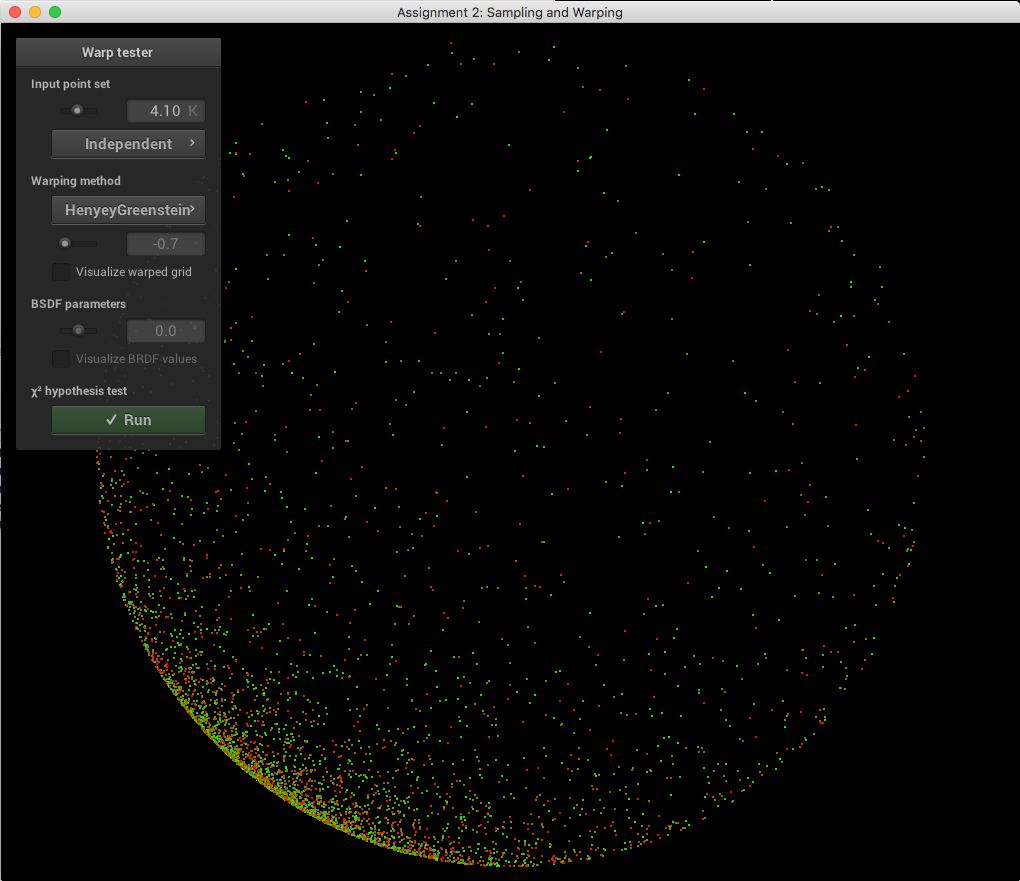Click the 'χ² hypothesis test' label
1020x881 pixels.
pos(79,391)
